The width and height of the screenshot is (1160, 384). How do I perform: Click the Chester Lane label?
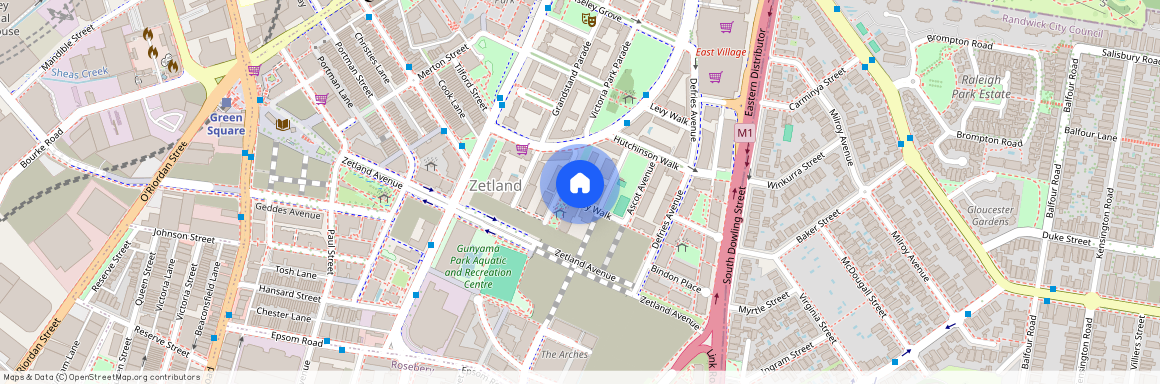point(283,314)
